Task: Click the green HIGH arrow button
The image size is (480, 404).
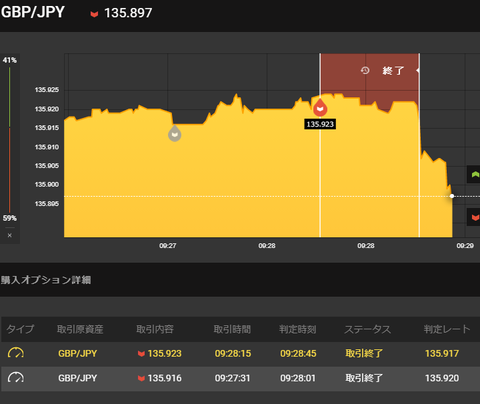Action: pos(474,174)
